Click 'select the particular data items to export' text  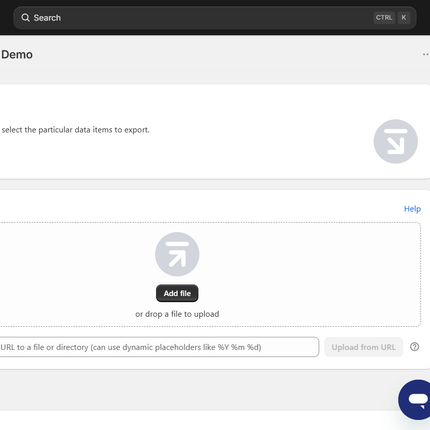point(75,130)
